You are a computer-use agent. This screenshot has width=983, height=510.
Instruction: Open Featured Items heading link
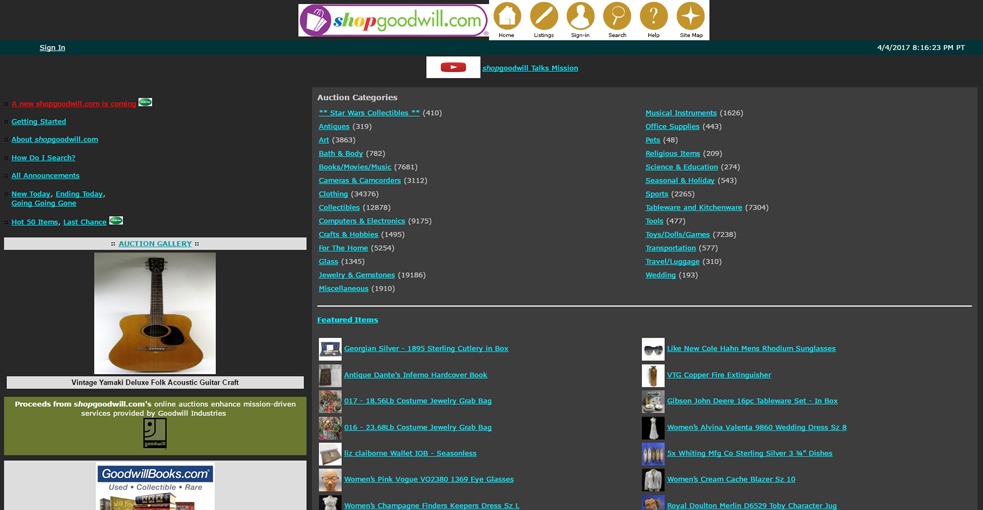(x=347, y=320)
